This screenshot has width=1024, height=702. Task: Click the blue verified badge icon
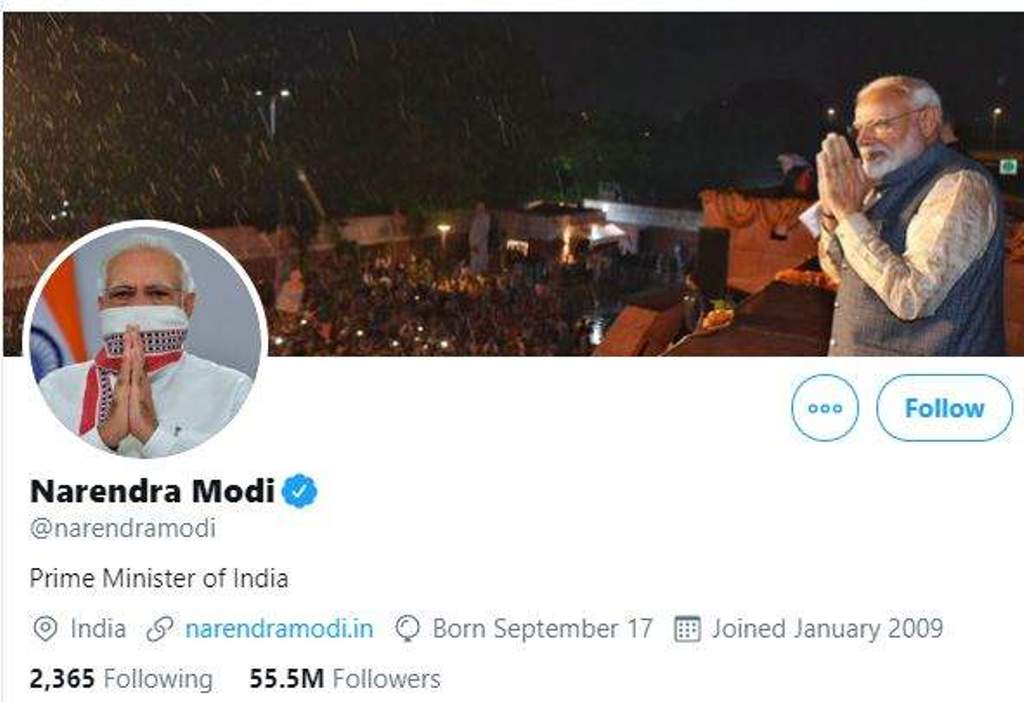click(299, 491)
